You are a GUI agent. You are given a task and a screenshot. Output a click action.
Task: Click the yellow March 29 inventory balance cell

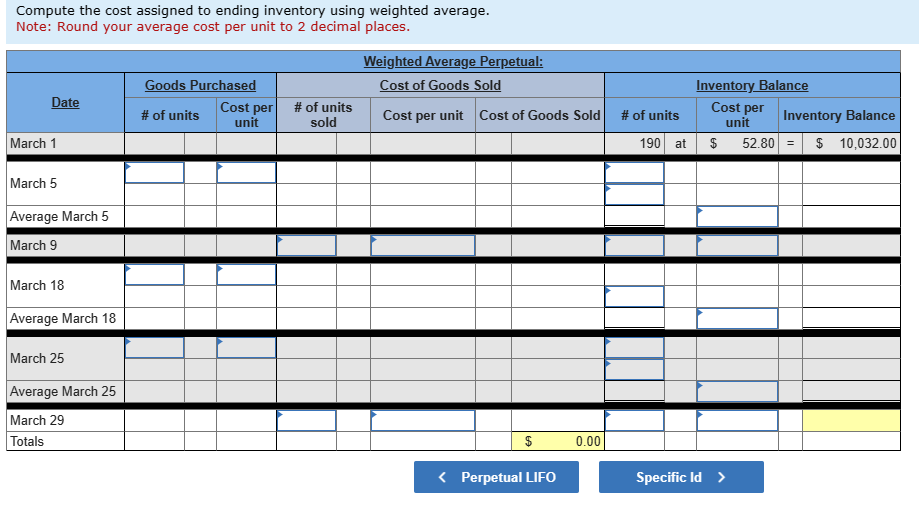851,420
